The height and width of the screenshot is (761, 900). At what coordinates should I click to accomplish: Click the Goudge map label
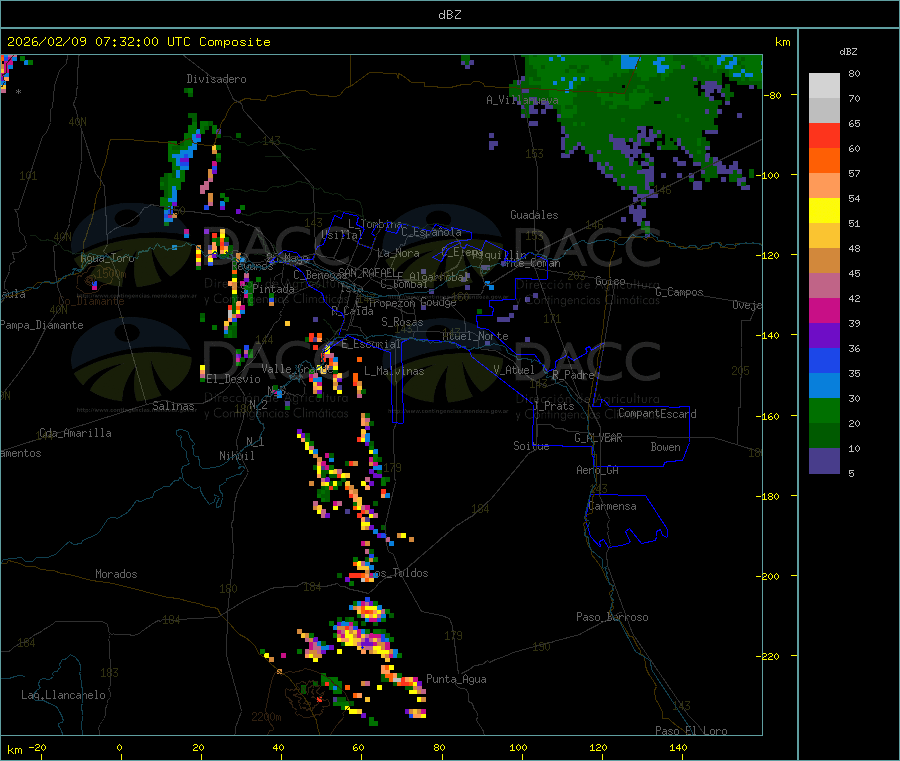(x=439, y=302)
